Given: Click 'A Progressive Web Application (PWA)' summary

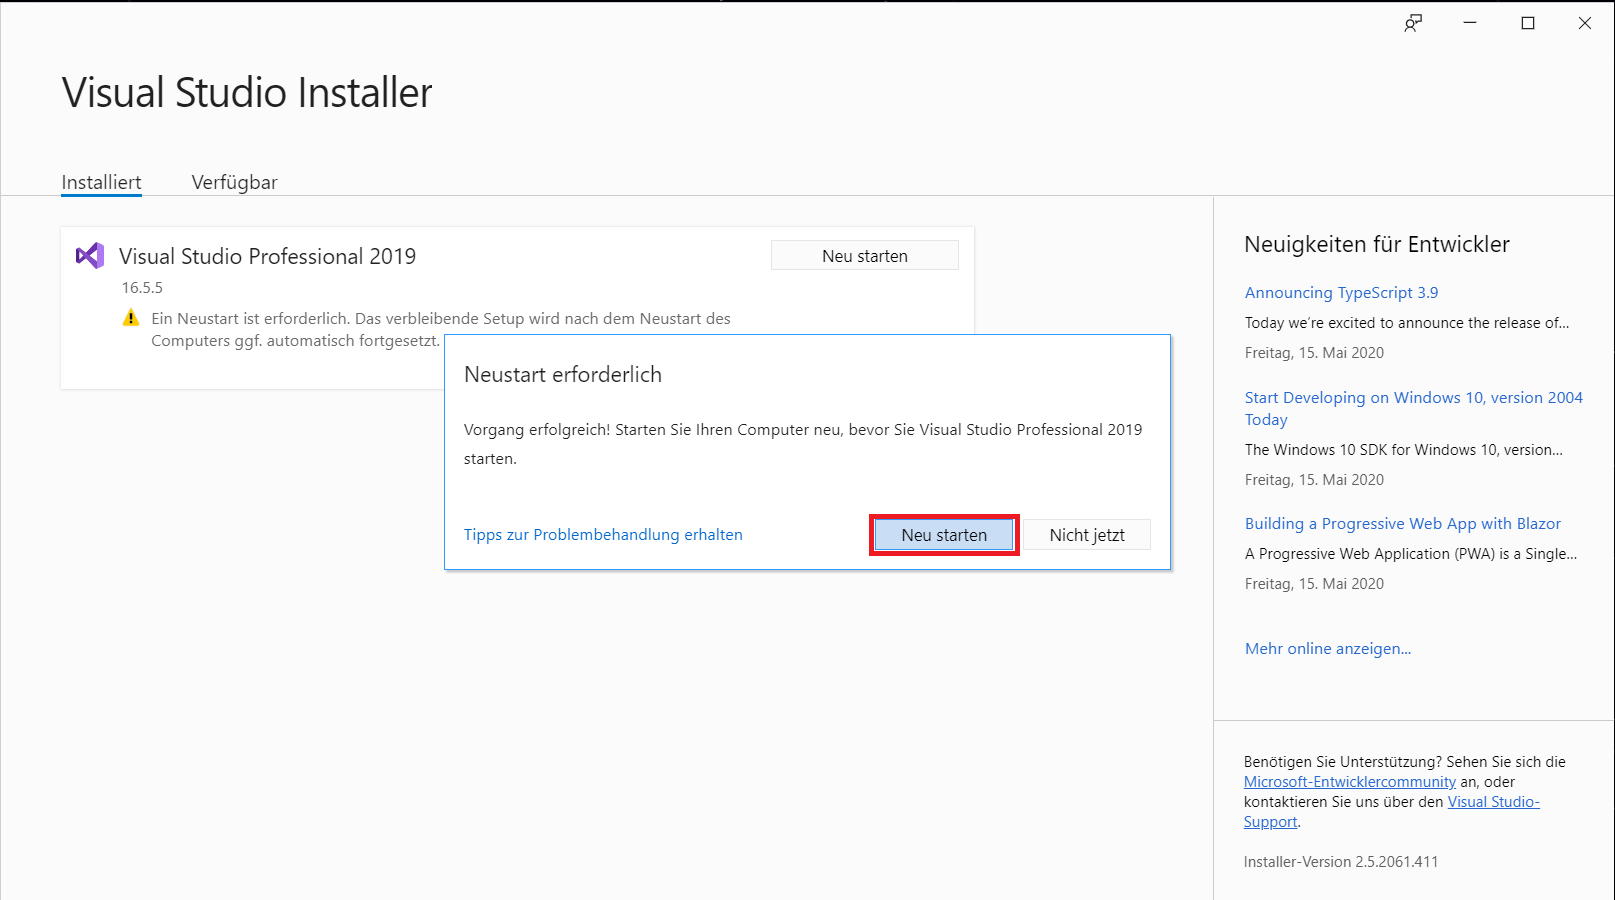Looking at the screenshot, I should pyautogui.click(x=1411, y=554).
